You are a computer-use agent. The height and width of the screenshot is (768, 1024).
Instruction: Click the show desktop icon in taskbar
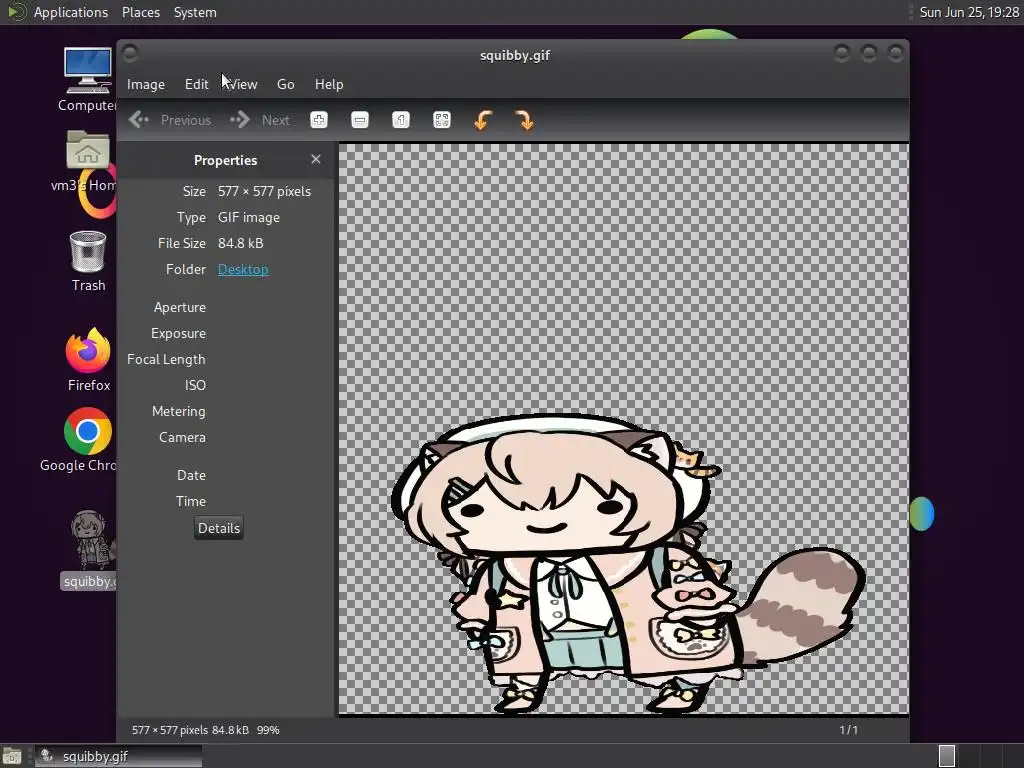(x=12, y=756)
